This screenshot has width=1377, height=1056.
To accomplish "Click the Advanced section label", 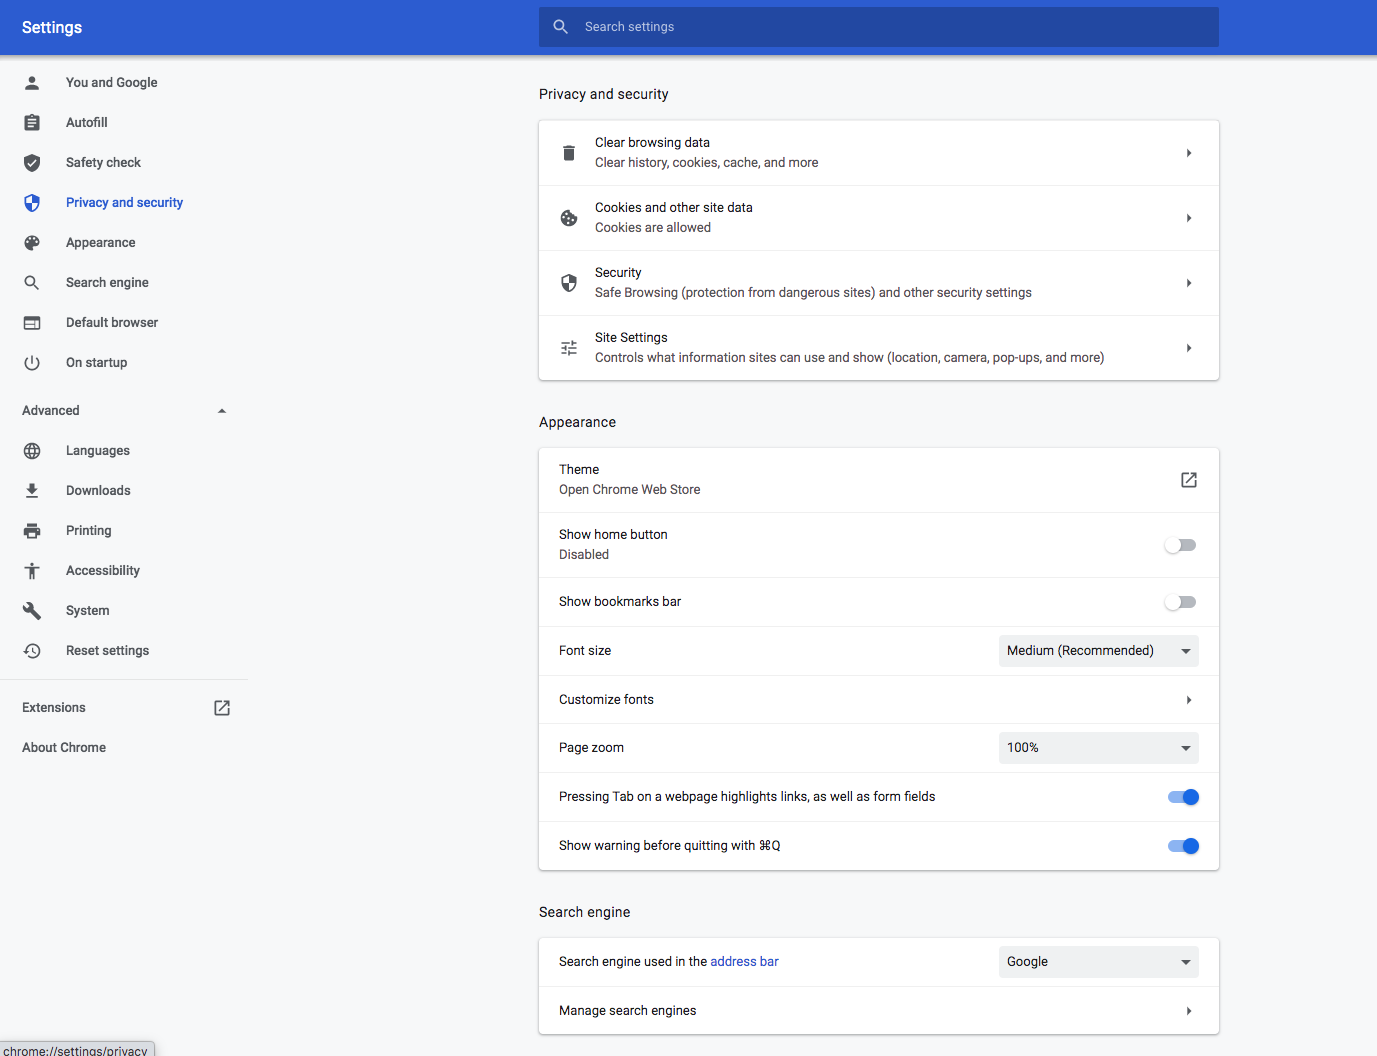I will [x=51, y=411].
